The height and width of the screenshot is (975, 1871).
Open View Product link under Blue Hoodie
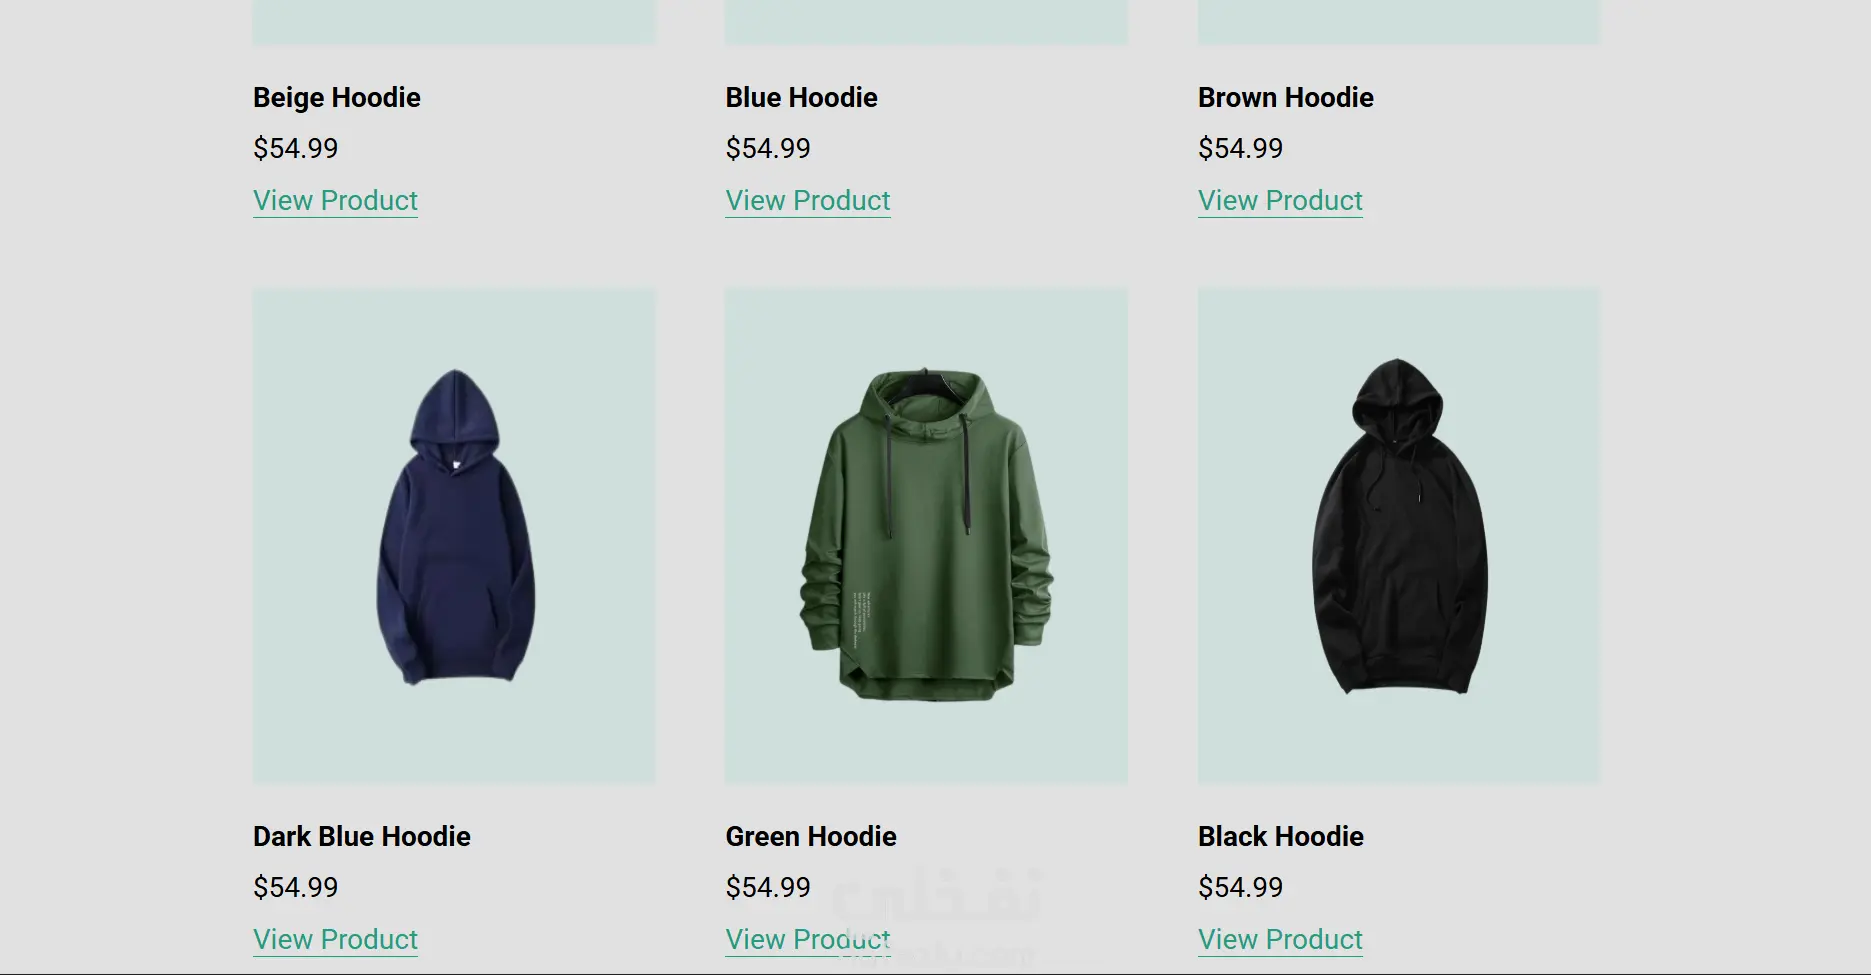[808, 200]
